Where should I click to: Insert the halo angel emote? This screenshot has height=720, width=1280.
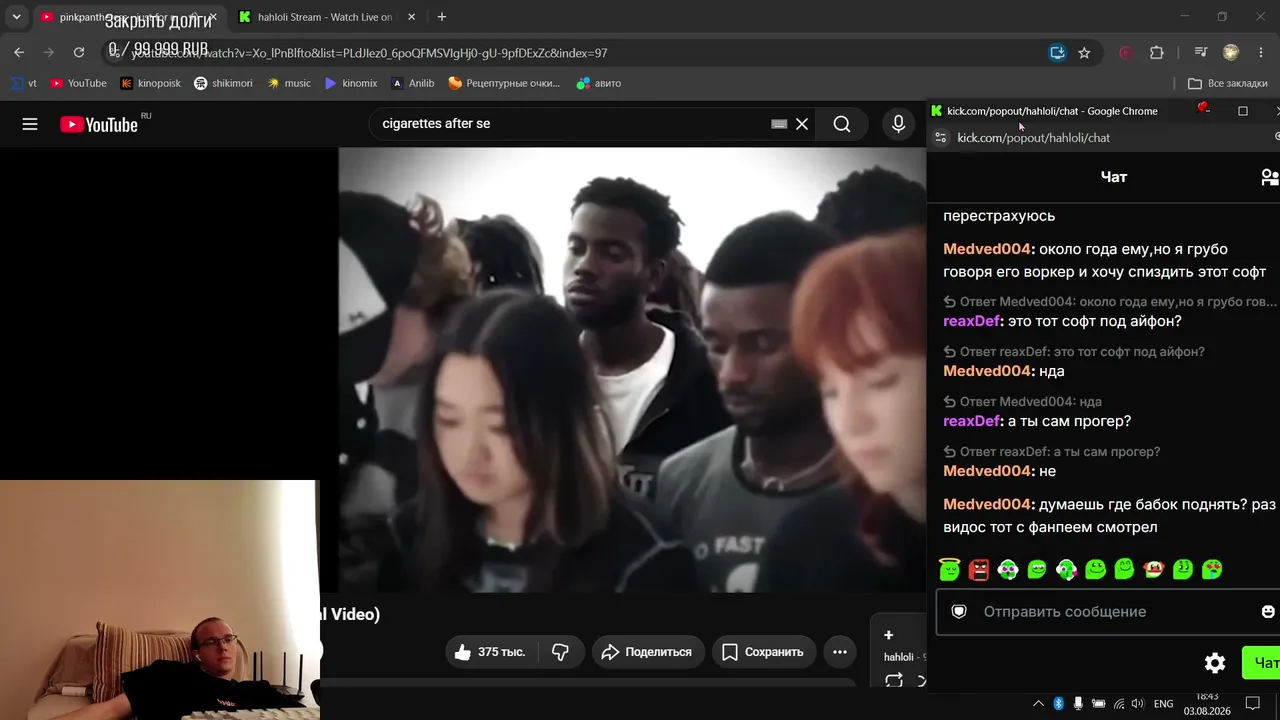point(950,569)
